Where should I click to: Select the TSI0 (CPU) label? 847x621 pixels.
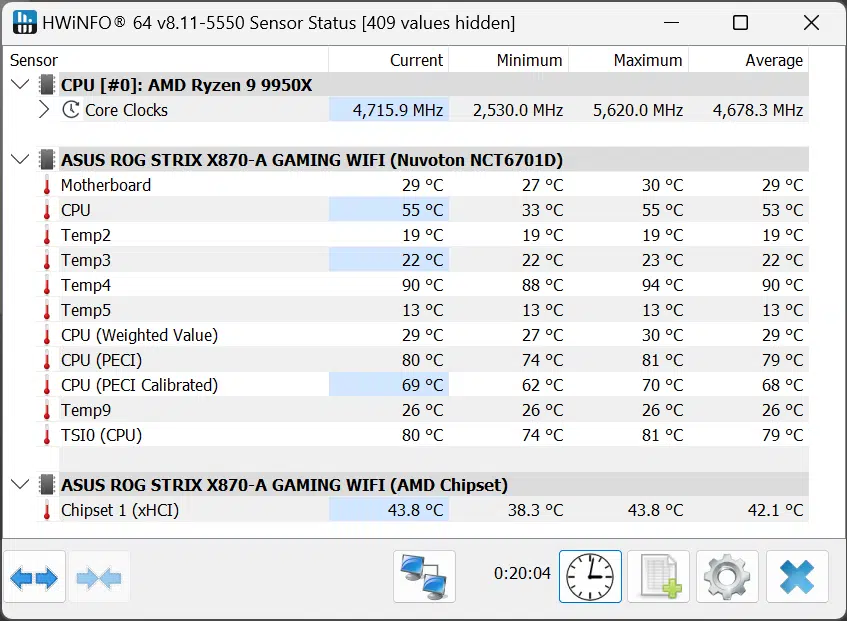pos(102,435)
